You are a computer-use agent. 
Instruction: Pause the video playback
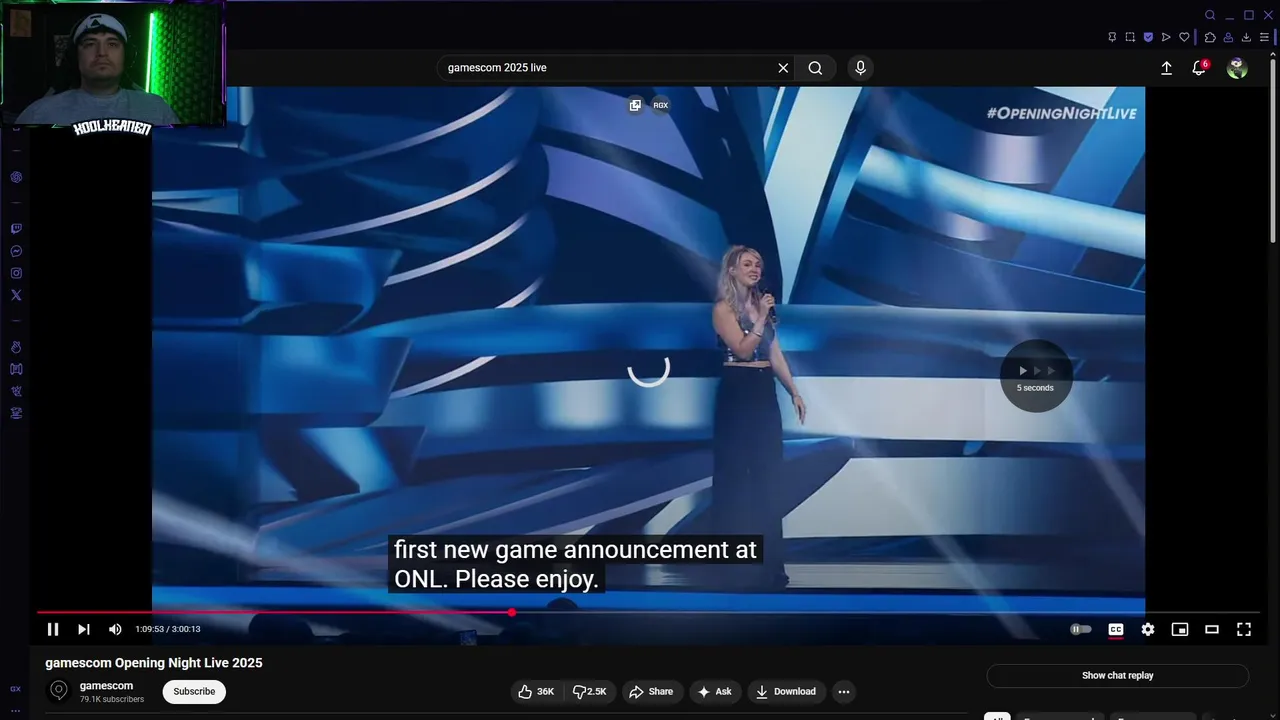click(53, 629)
